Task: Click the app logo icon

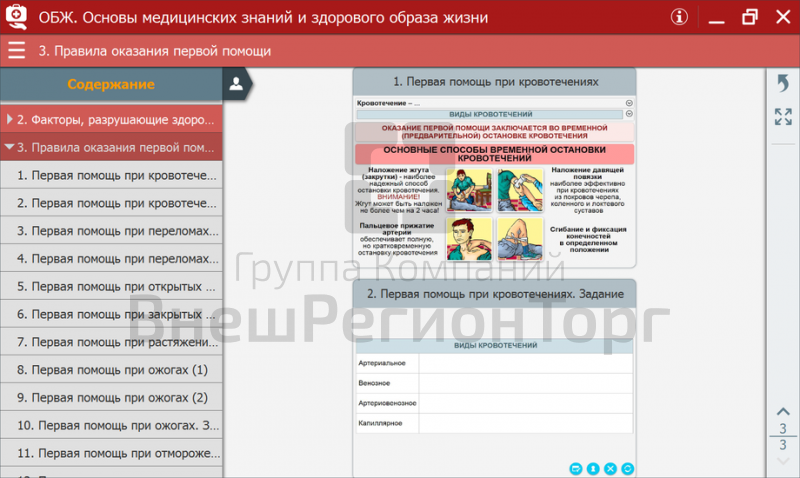Action: click(18, 17)
